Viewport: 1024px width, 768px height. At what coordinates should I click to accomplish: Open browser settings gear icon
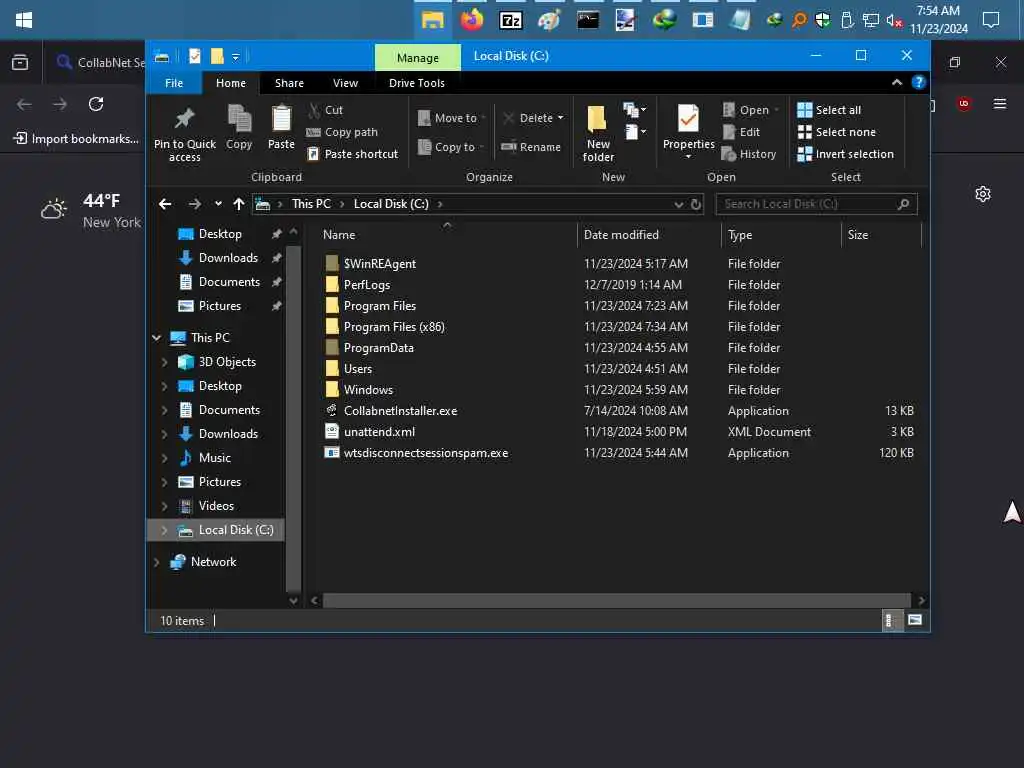click(982, 194)
